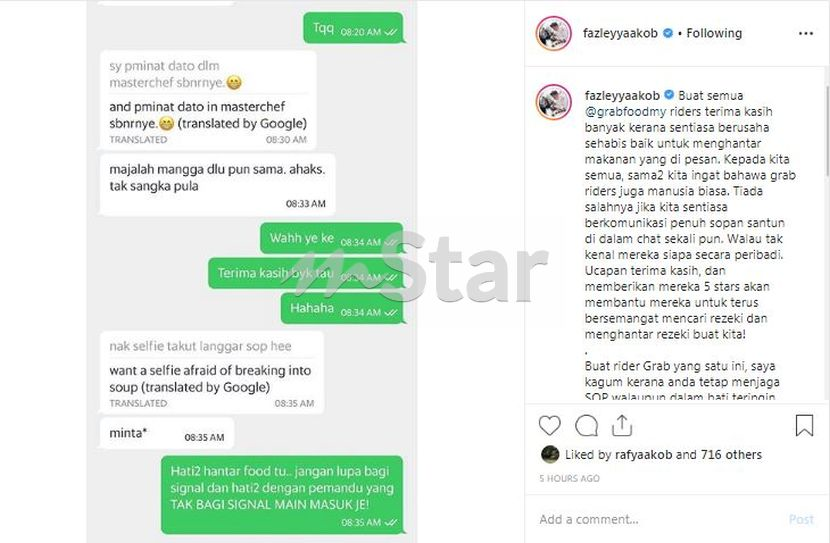Share the post using share icon
830x543 pixels.
click(622, 426)
